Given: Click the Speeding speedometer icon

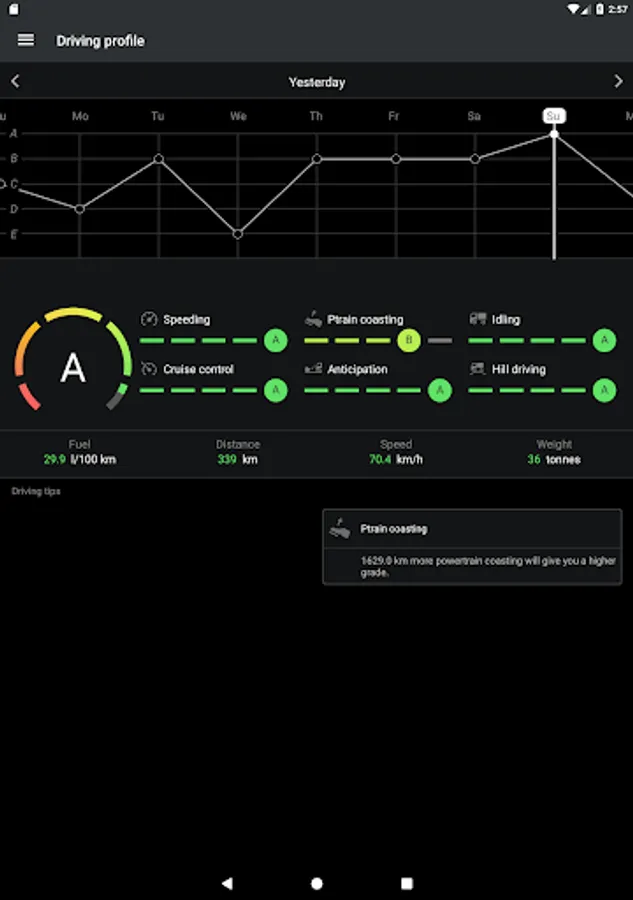Looking at the screenshot, I should click(x=149, y=319).
